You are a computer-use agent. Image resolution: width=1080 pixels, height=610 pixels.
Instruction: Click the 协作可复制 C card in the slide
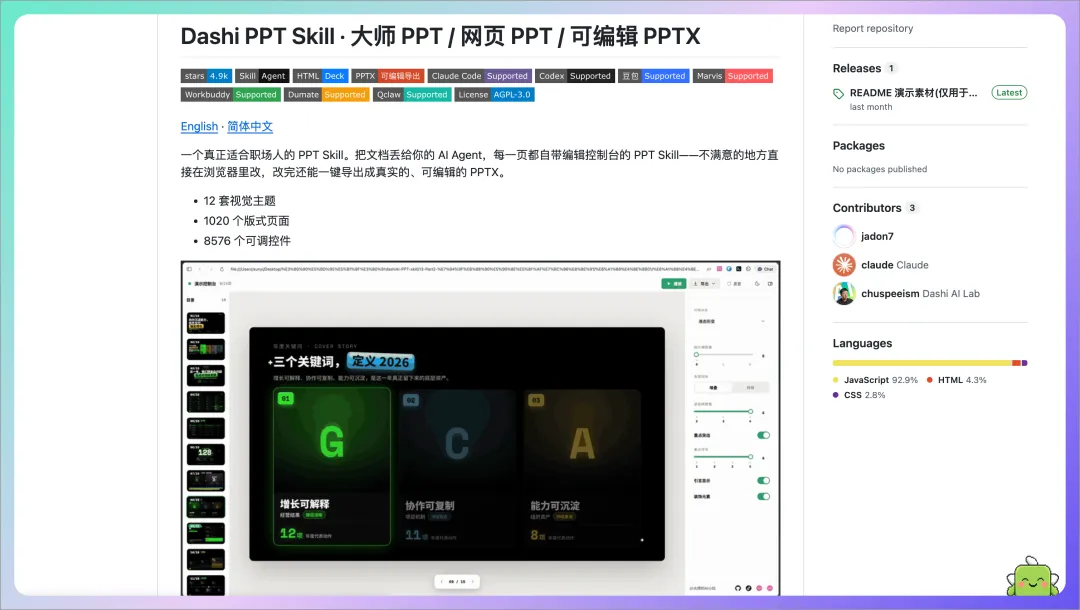[457, 467]
